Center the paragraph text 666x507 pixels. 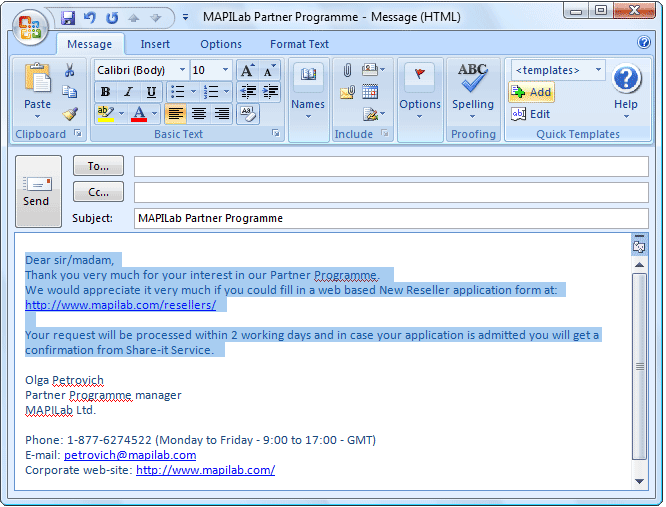tap(199, 114)
